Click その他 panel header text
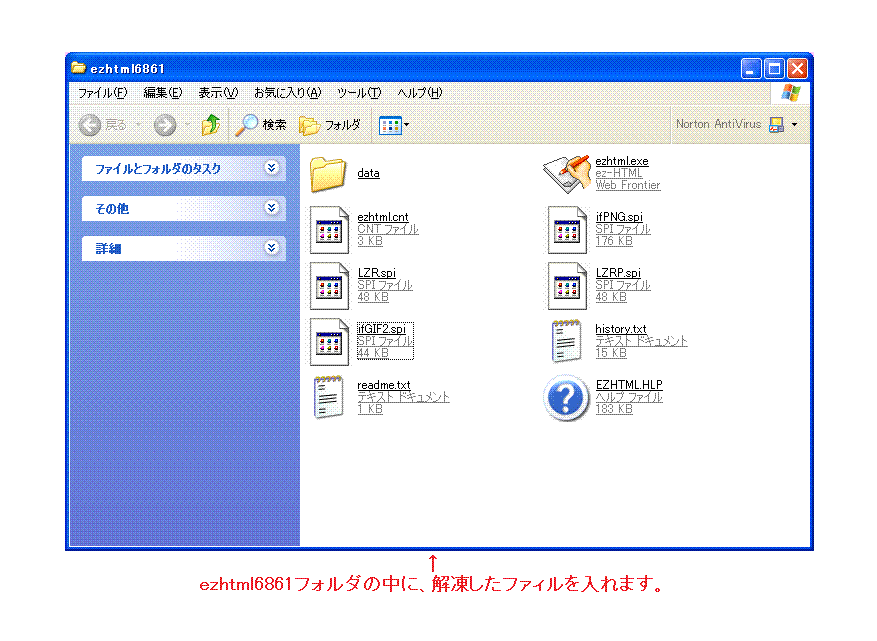Viewport: 877px width, 641px height. point(112,209)
